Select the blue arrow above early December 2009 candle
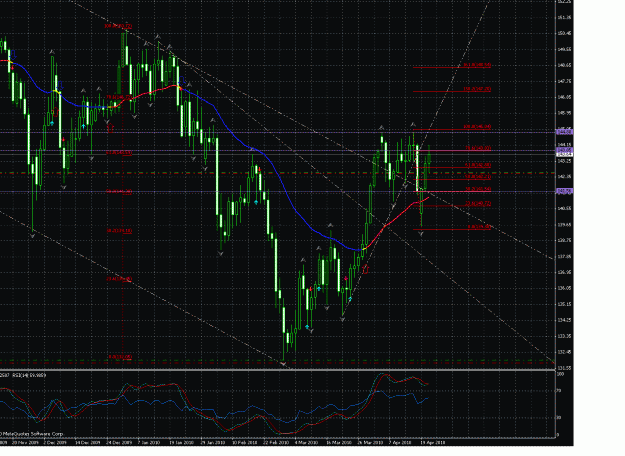The image size is (625, 456). tap(60, 85)
